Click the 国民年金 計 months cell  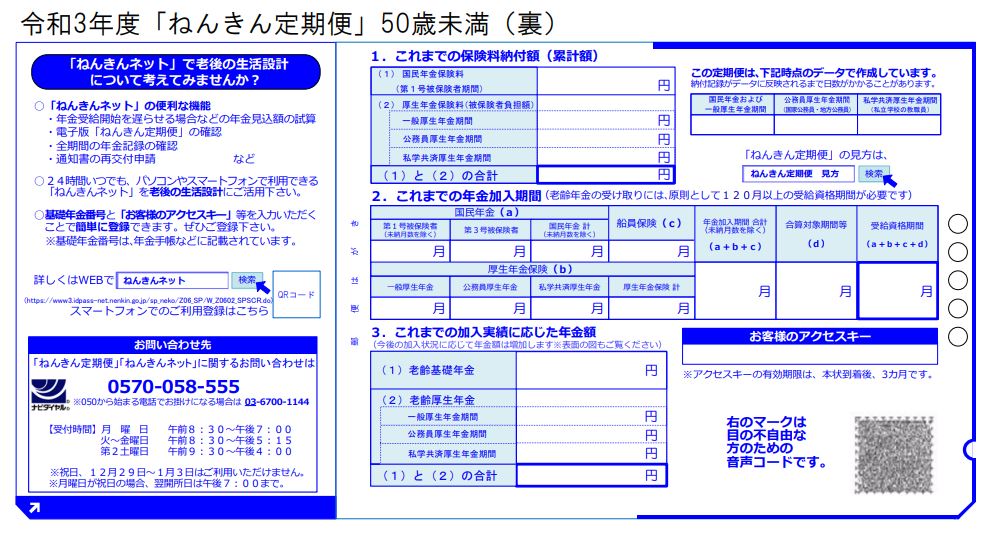(x=570, y=251)
